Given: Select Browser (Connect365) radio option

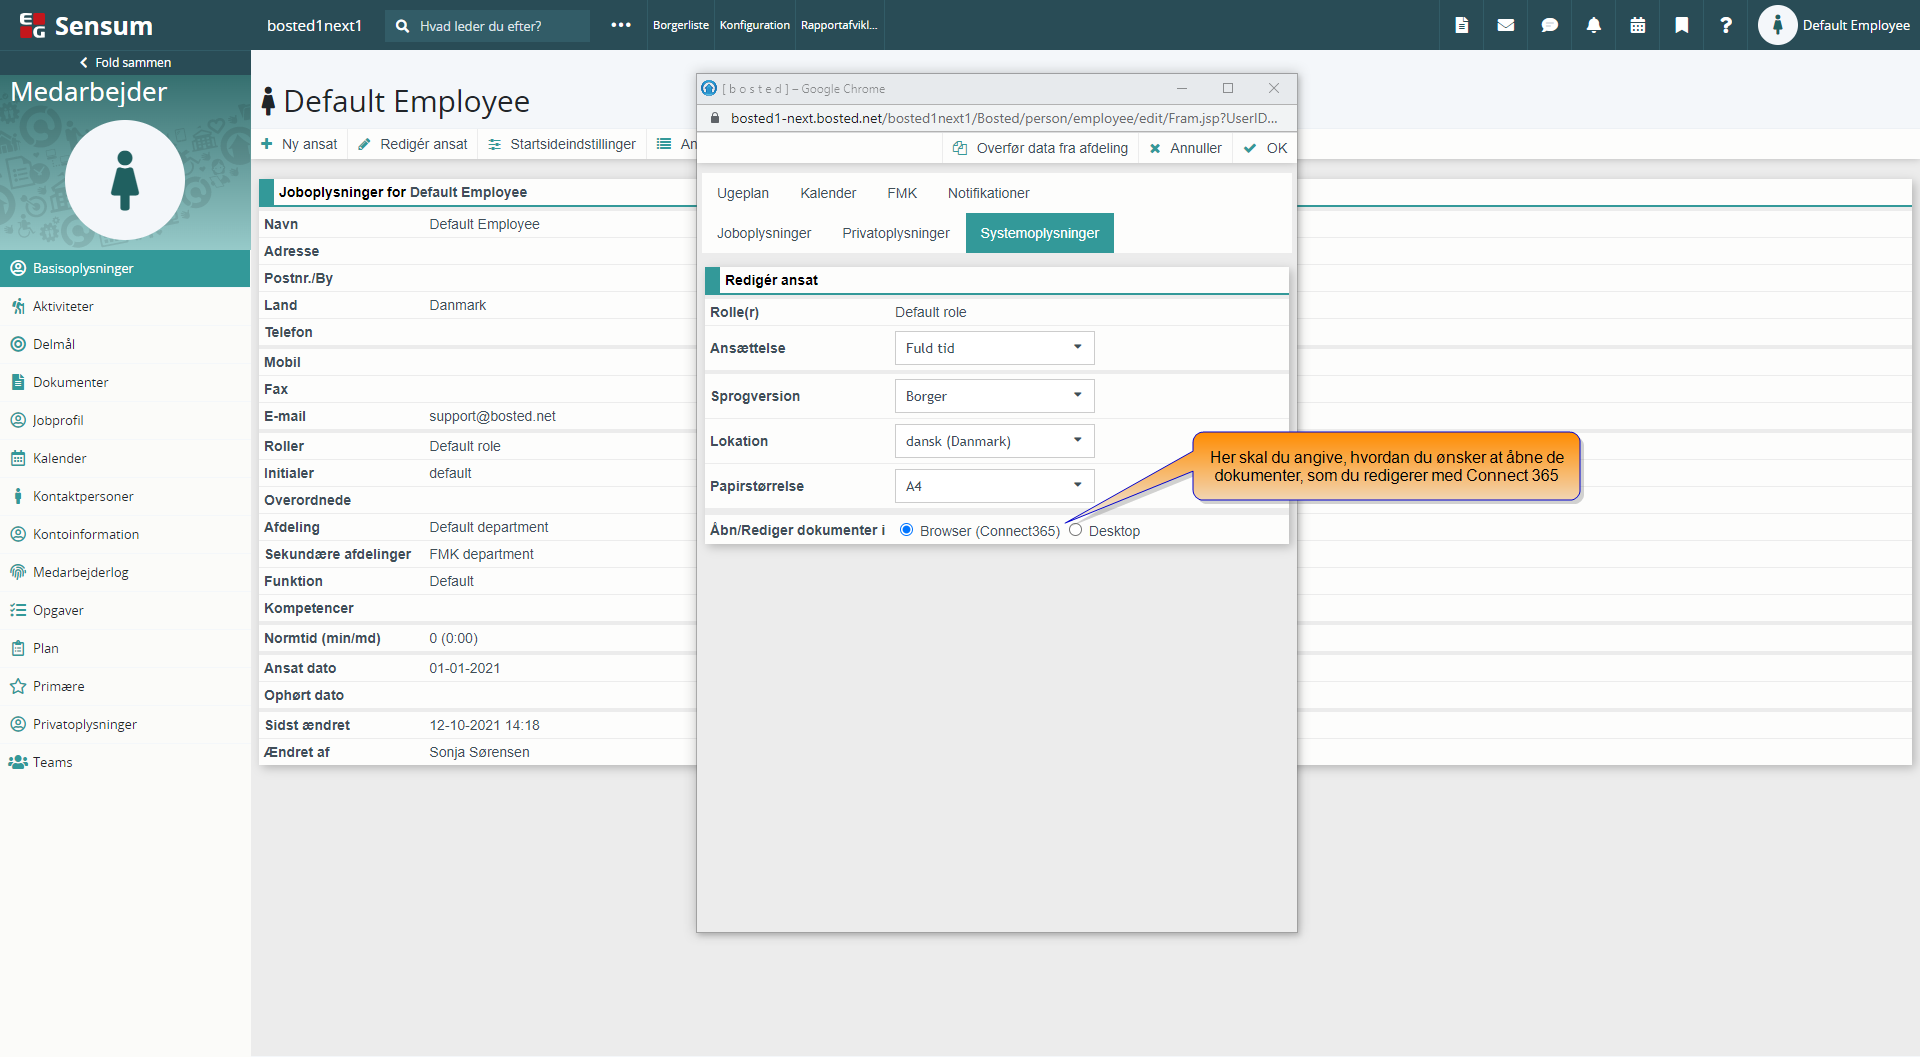Looking at the screenshot, I should tap(906, 530).
